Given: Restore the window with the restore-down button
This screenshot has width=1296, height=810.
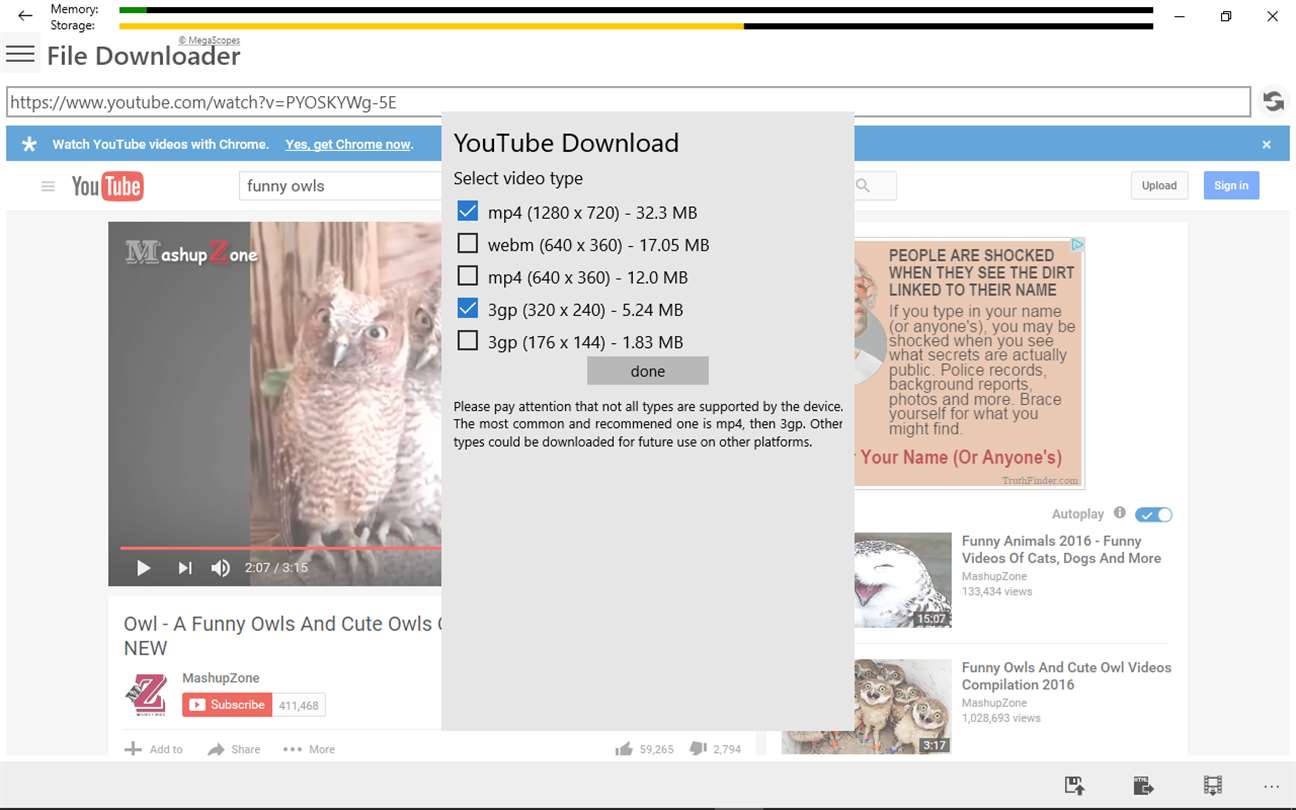Looking at the screenshot, I should click(1226, 16).
